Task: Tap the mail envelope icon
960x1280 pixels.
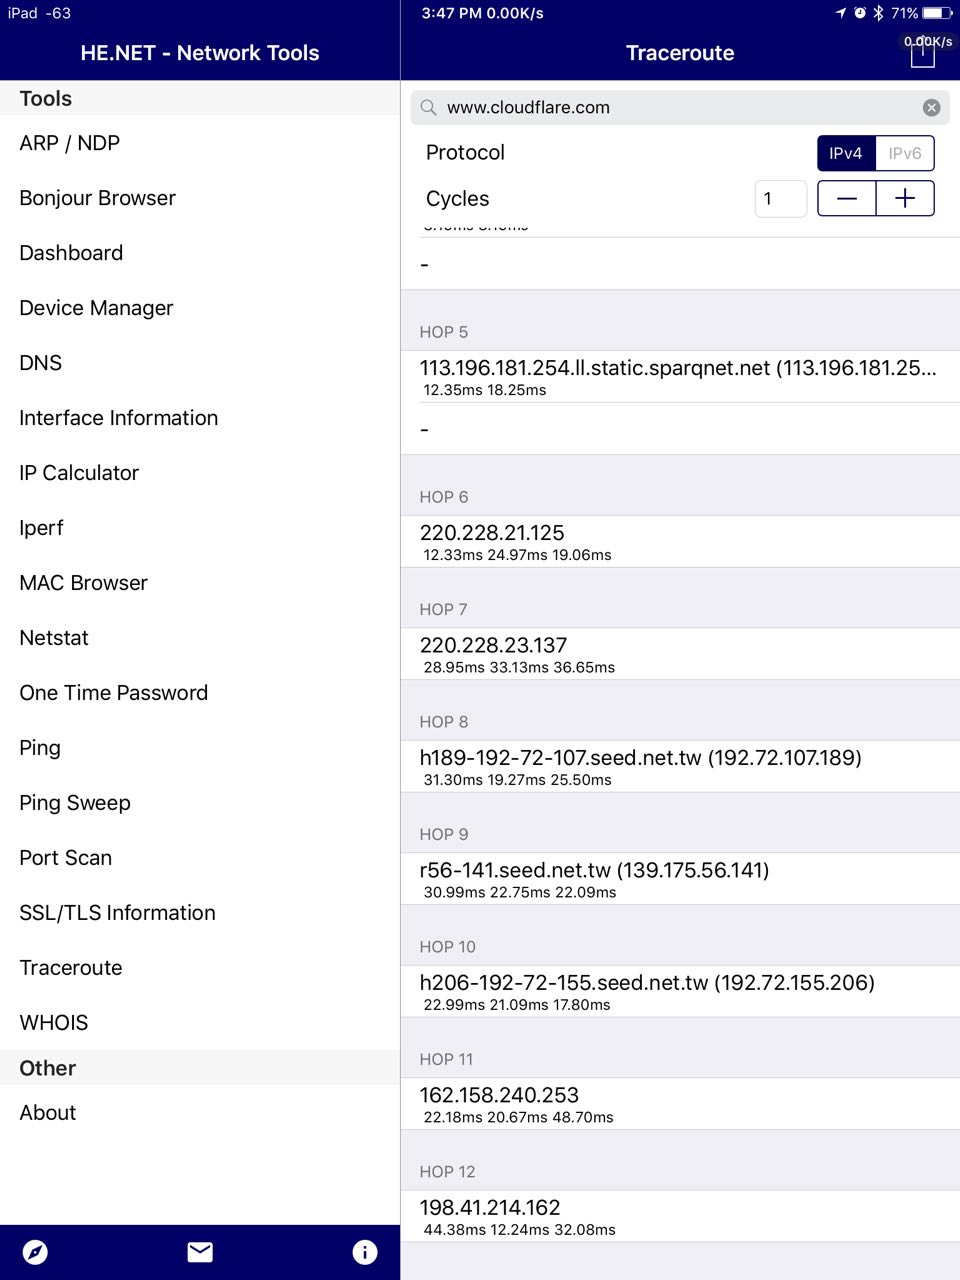Action: coord(200,1252)
